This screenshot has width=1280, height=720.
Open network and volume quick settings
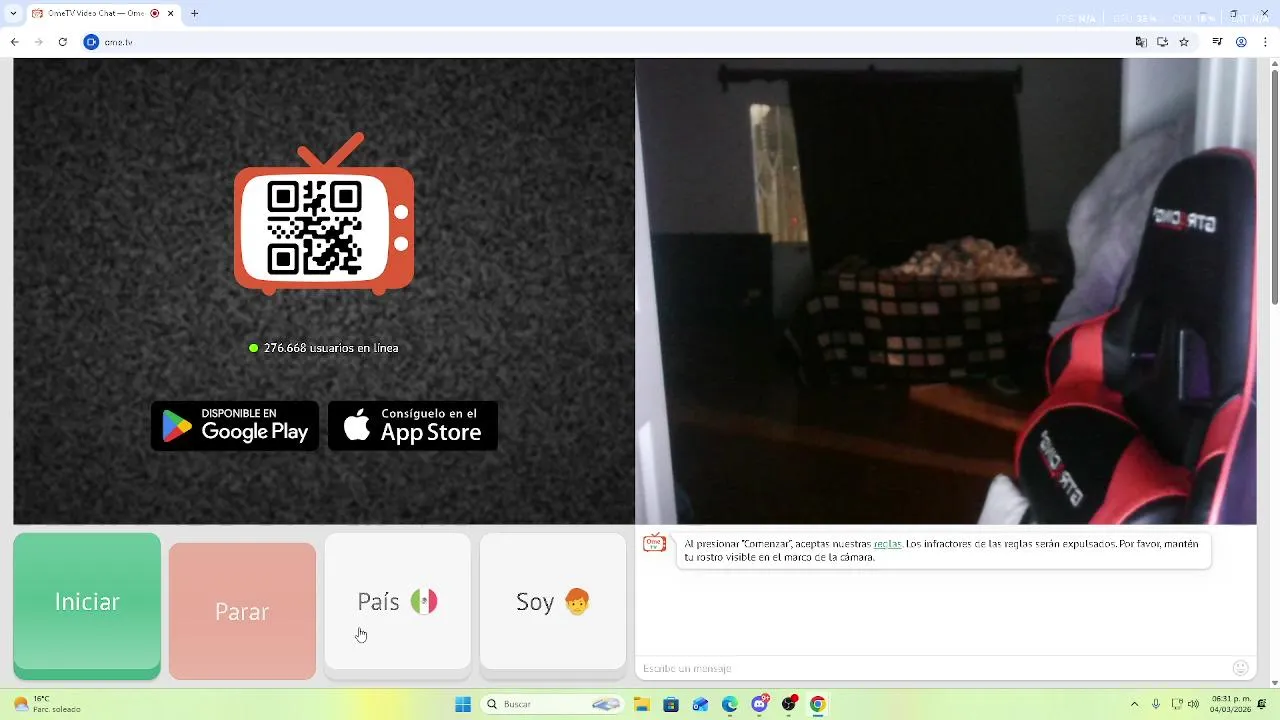point(1185,704)
